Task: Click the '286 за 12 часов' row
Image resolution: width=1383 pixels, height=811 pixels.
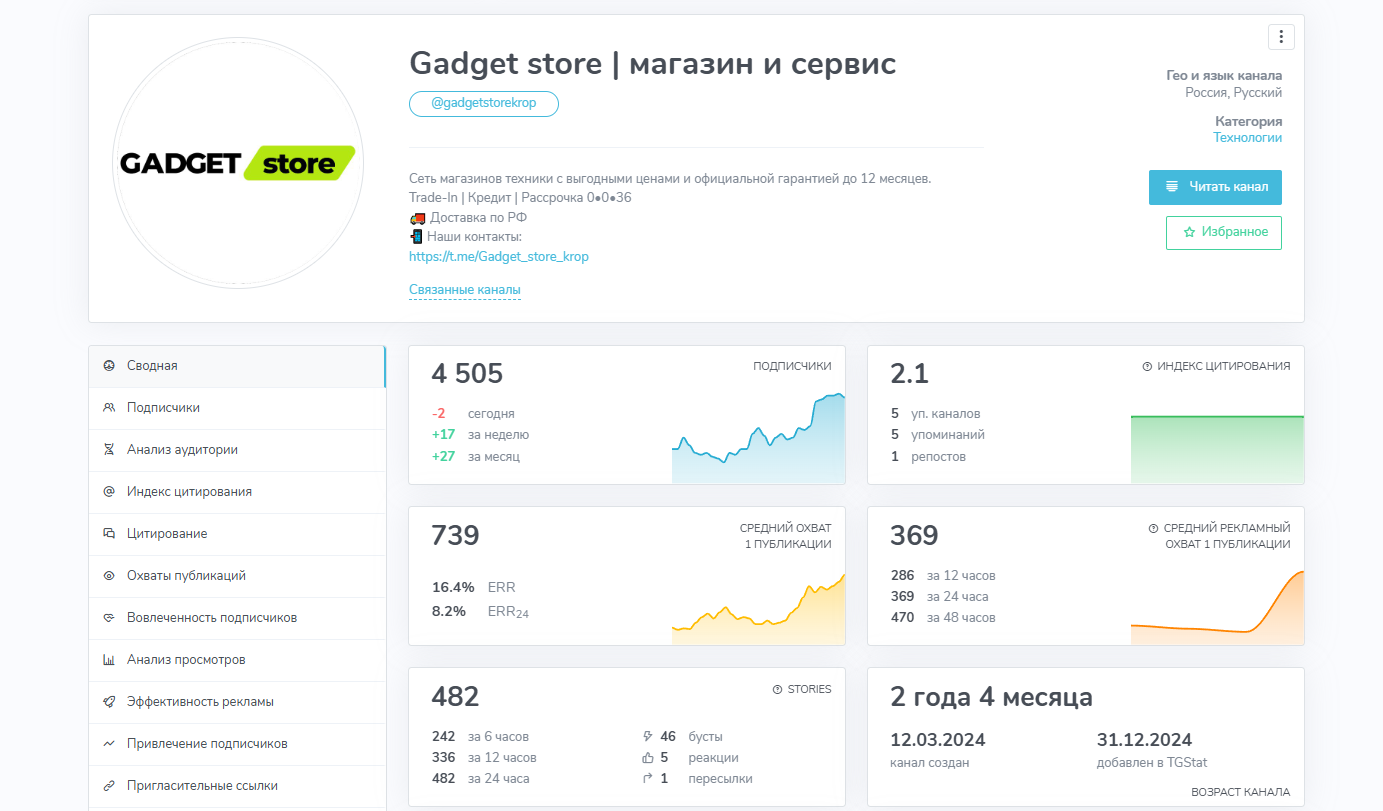Action: pyautogui.click(x=943, y=576)
